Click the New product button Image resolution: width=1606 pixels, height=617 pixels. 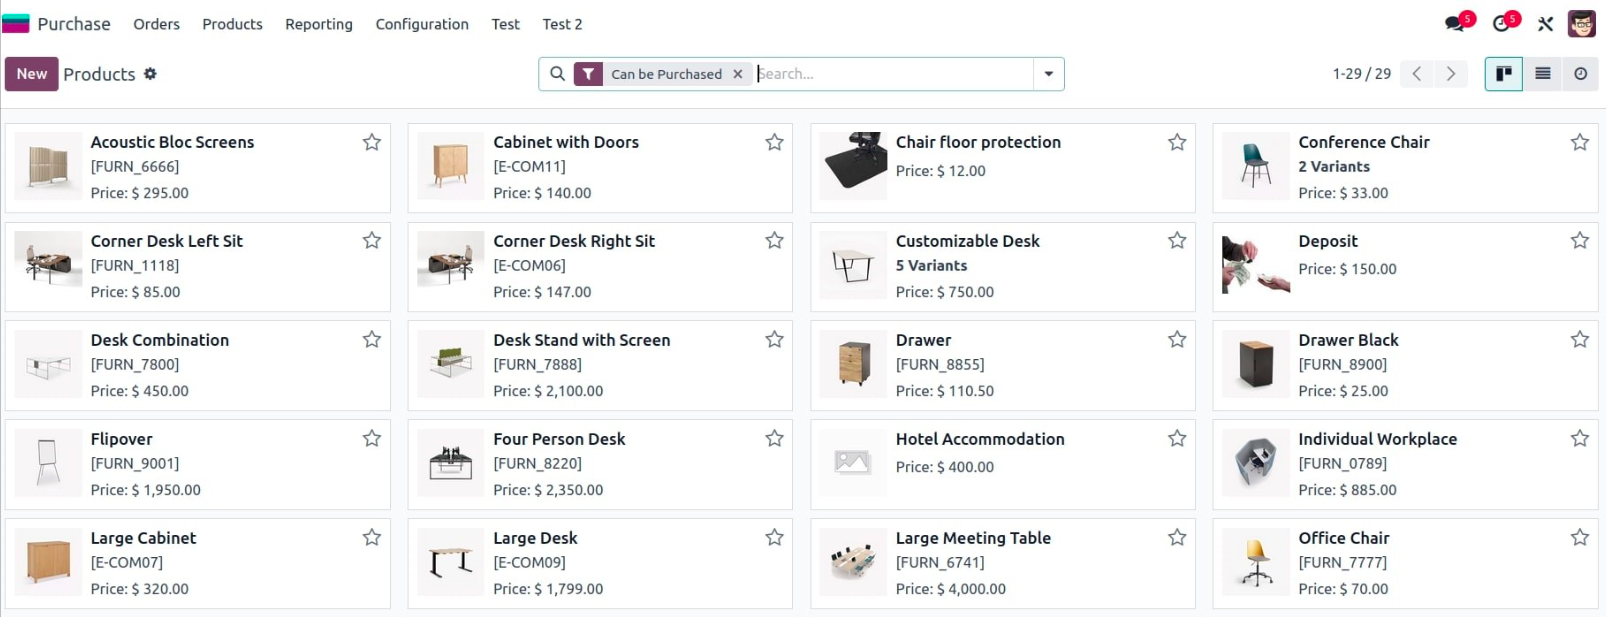click(32, 74)
